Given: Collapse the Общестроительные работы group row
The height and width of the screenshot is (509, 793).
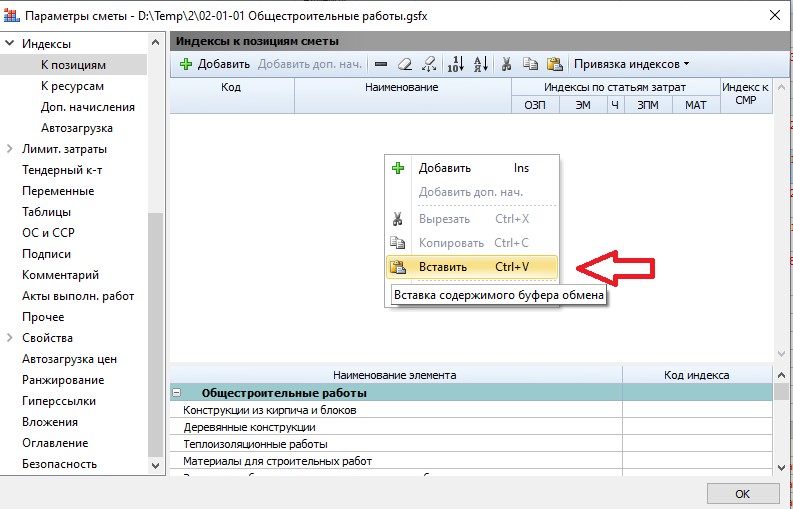Looking at the screenshot, I should [x=177, y=393].
